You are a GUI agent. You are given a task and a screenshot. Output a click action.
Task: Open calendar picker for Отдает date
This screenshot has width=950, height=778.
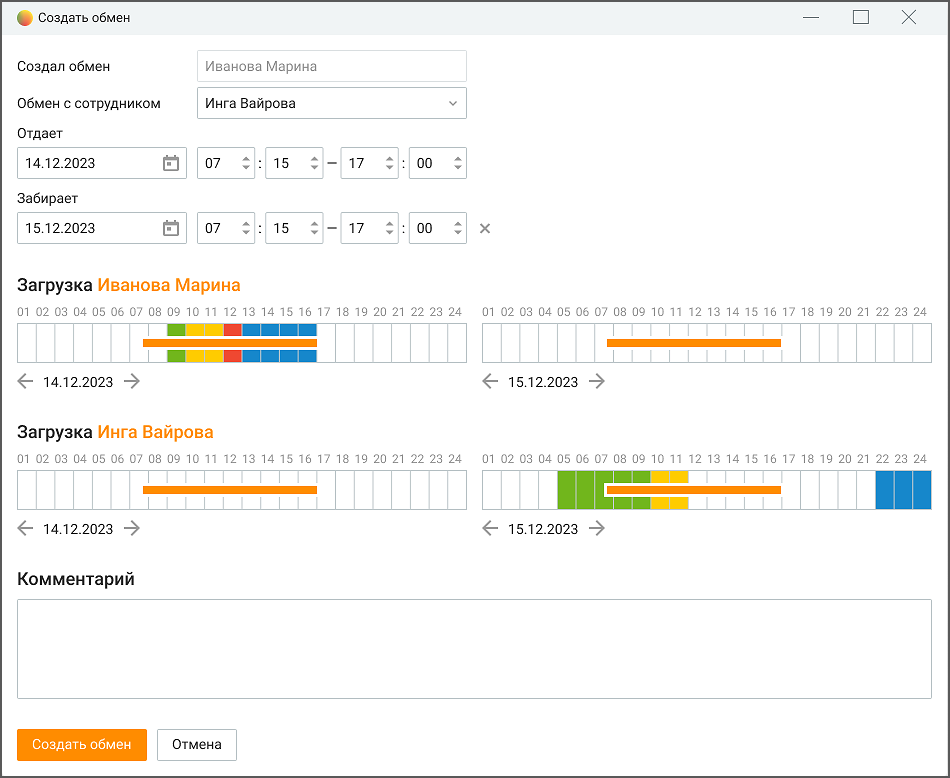[x=171, y=163]
